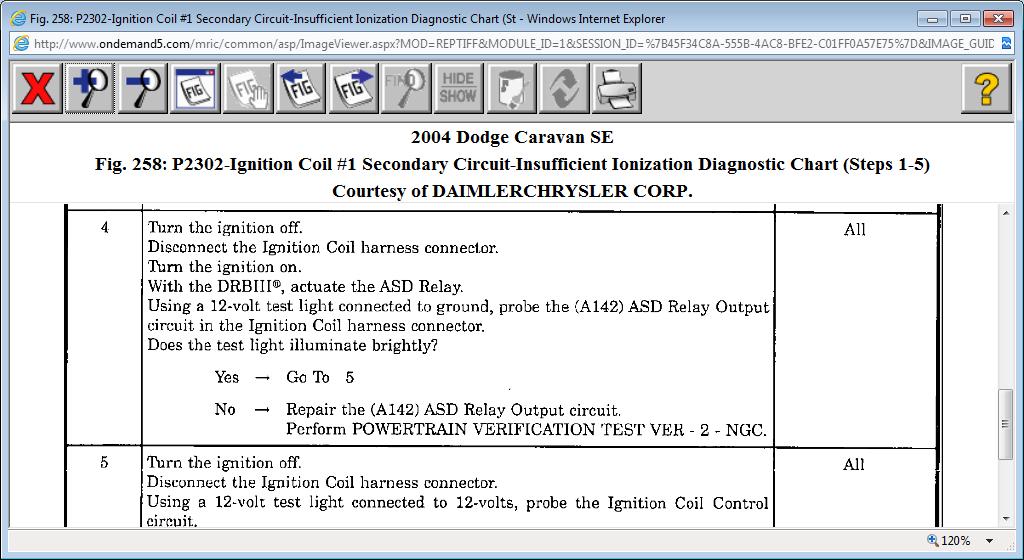
Task: Click 'Turn the ignition off.' in step 5
Action: 224,463
